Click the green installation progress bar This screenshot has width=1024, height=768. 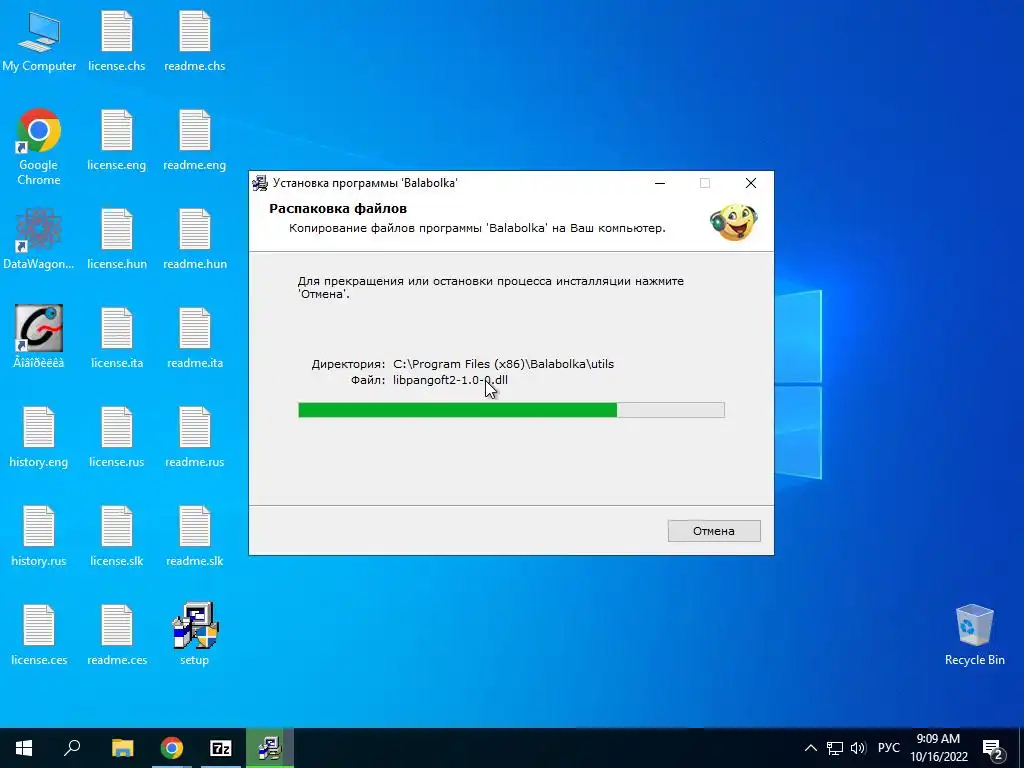[511, 410]
